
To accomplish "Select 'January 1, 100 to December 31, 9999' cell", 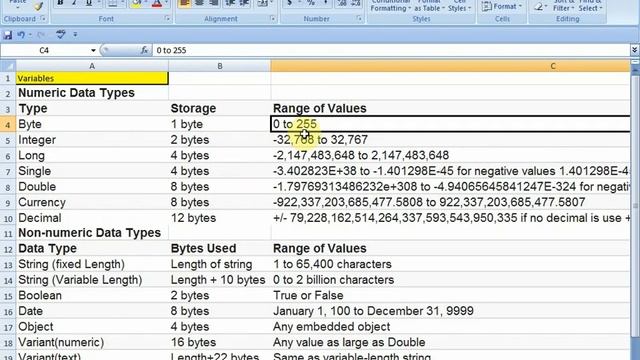I will [x=450, y=311].
